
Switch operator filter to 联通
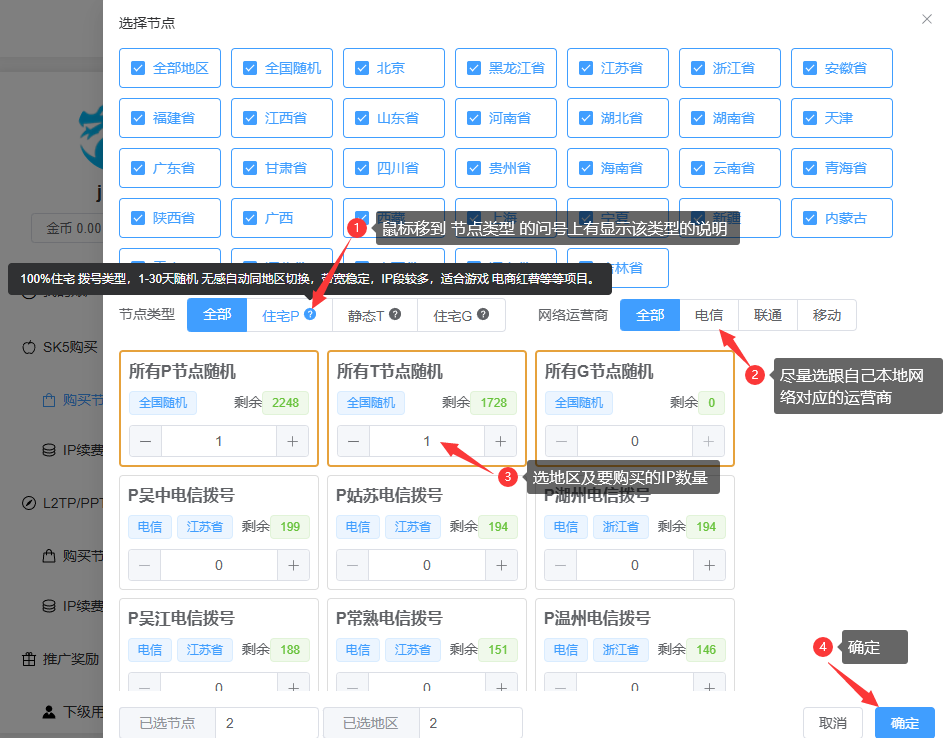(768, 315)
